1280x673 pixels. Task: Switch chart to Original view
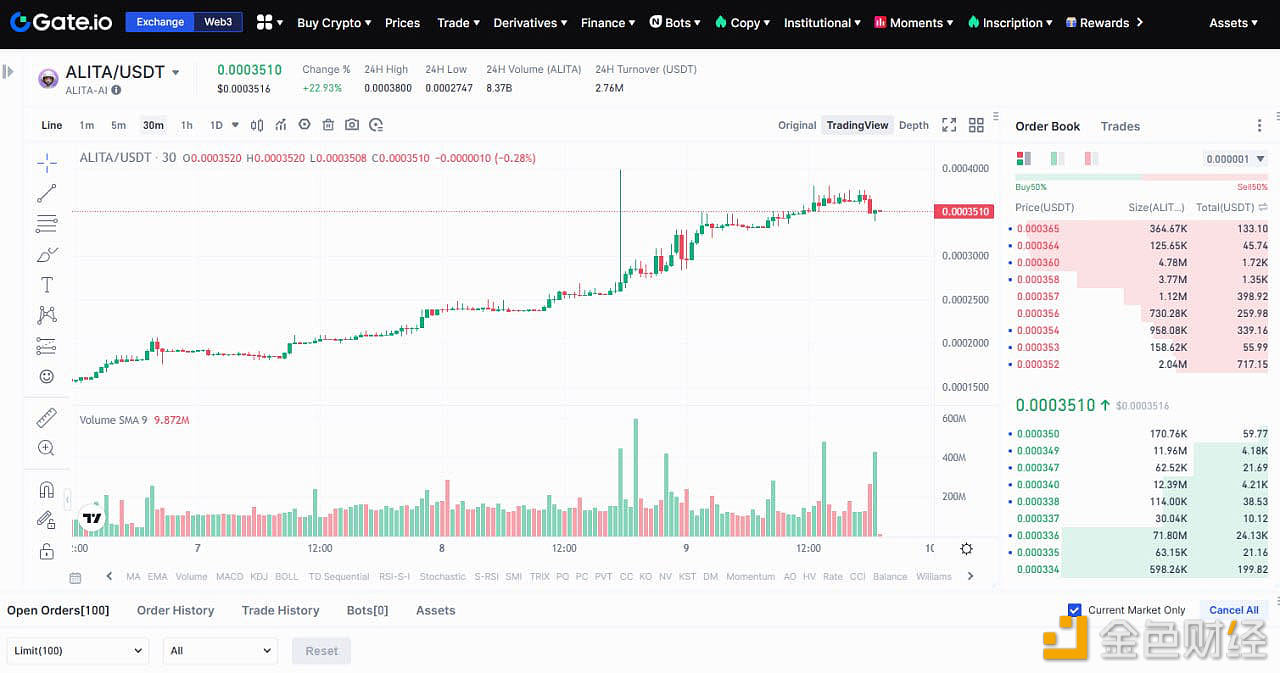click(x=797, y=125)
